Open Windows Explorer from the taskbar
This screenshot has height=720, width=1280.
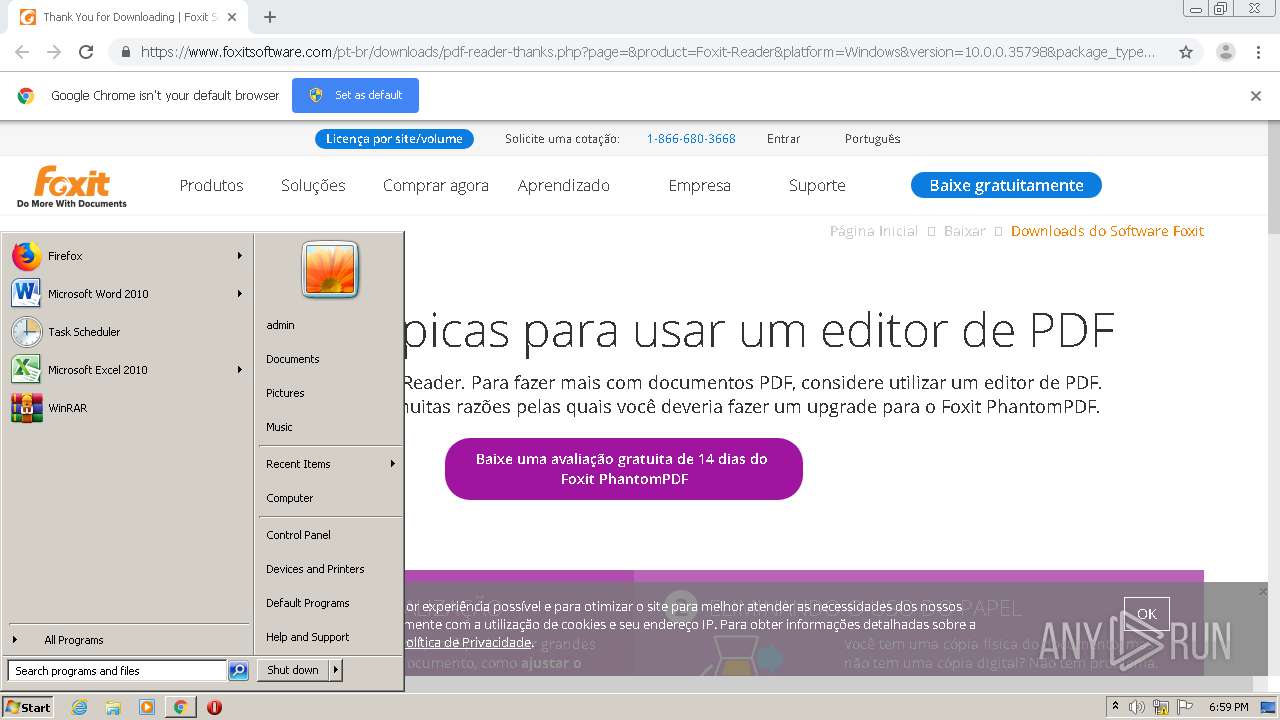click(x=113, y=707)
